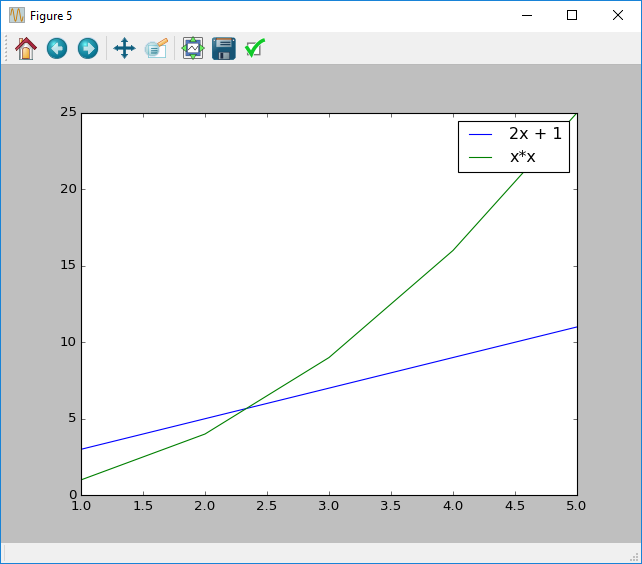The image size is (642, 564).
Task: Reset the plot to original view with Home
Action: pyautogui.click(x=26, y=48)
